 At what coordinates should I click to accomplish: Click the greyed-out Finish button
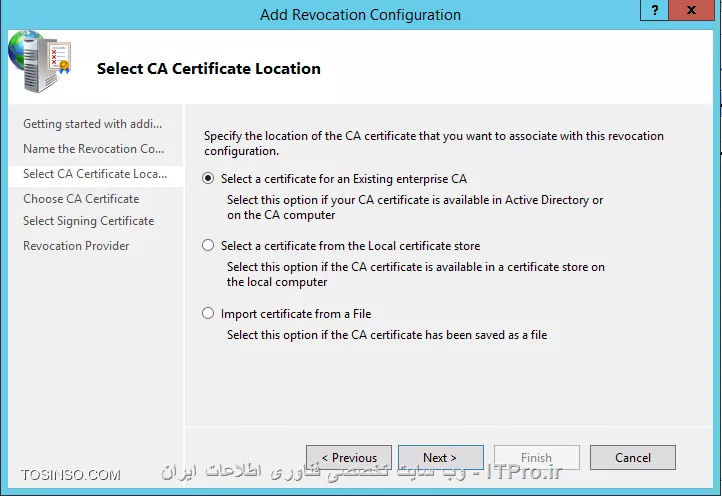click(536, 457)
